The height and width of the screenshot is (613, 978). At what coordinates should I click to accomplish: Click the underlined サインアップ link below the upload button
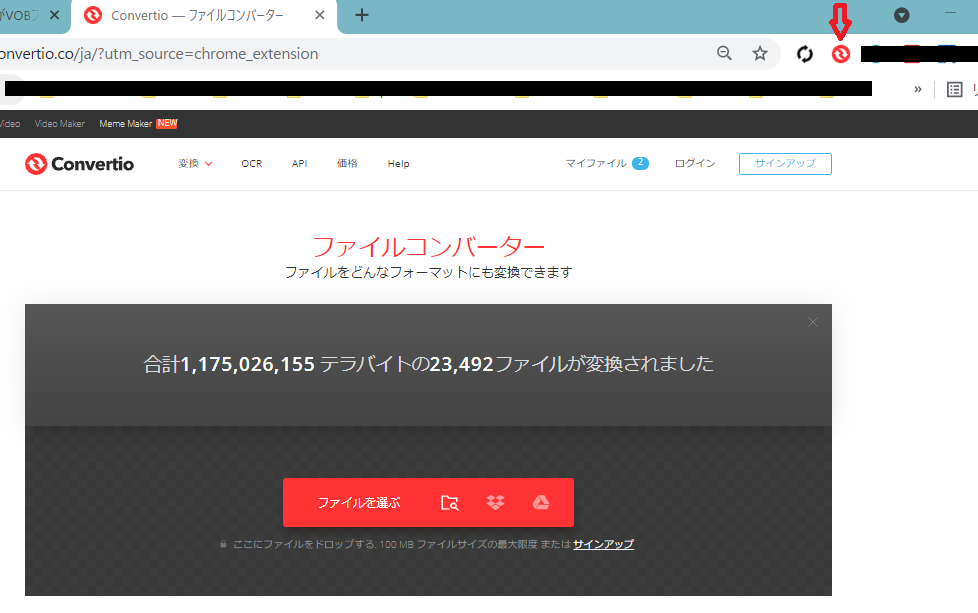coord(603,544)
